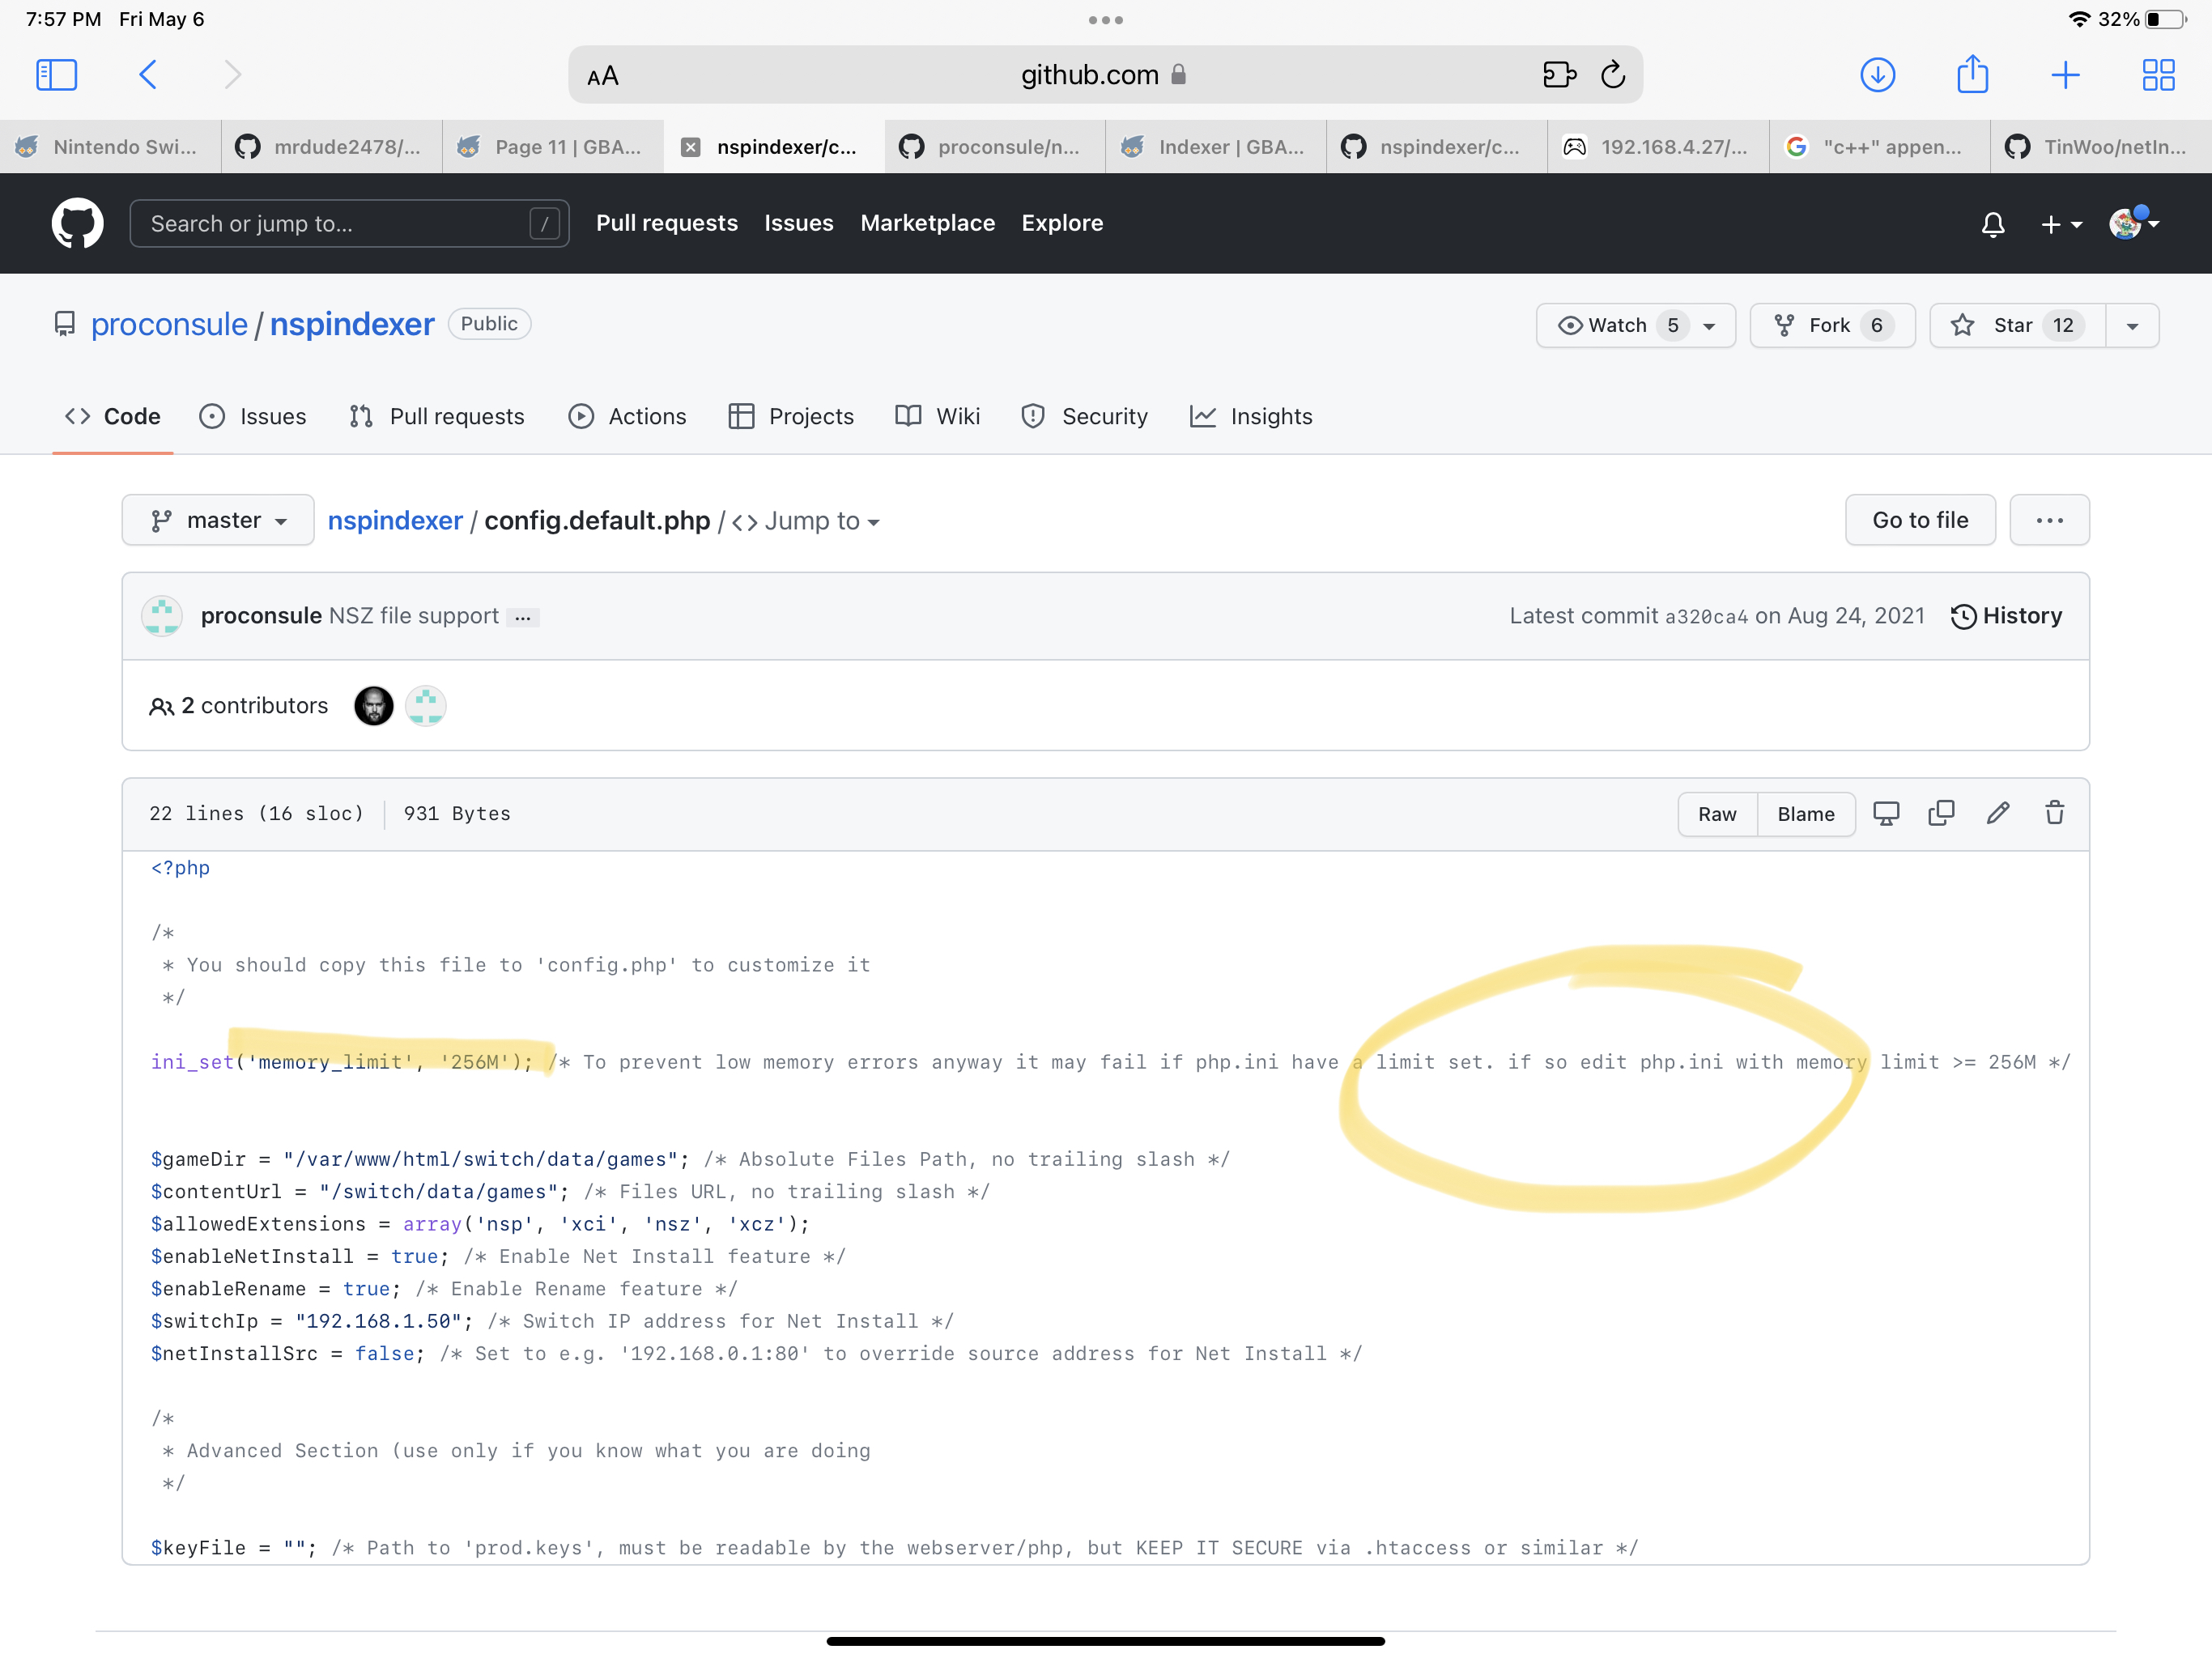Open the desktop view monitor icon
2212x1658 pixels.
coord(1886,813)
